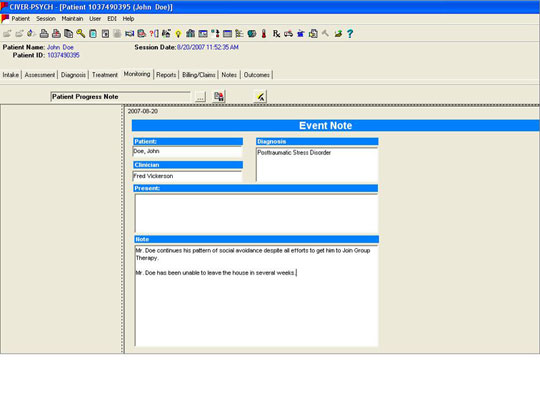Click the building toolbar icon
This screenshot has width=540, height=396.
(190, 33)
